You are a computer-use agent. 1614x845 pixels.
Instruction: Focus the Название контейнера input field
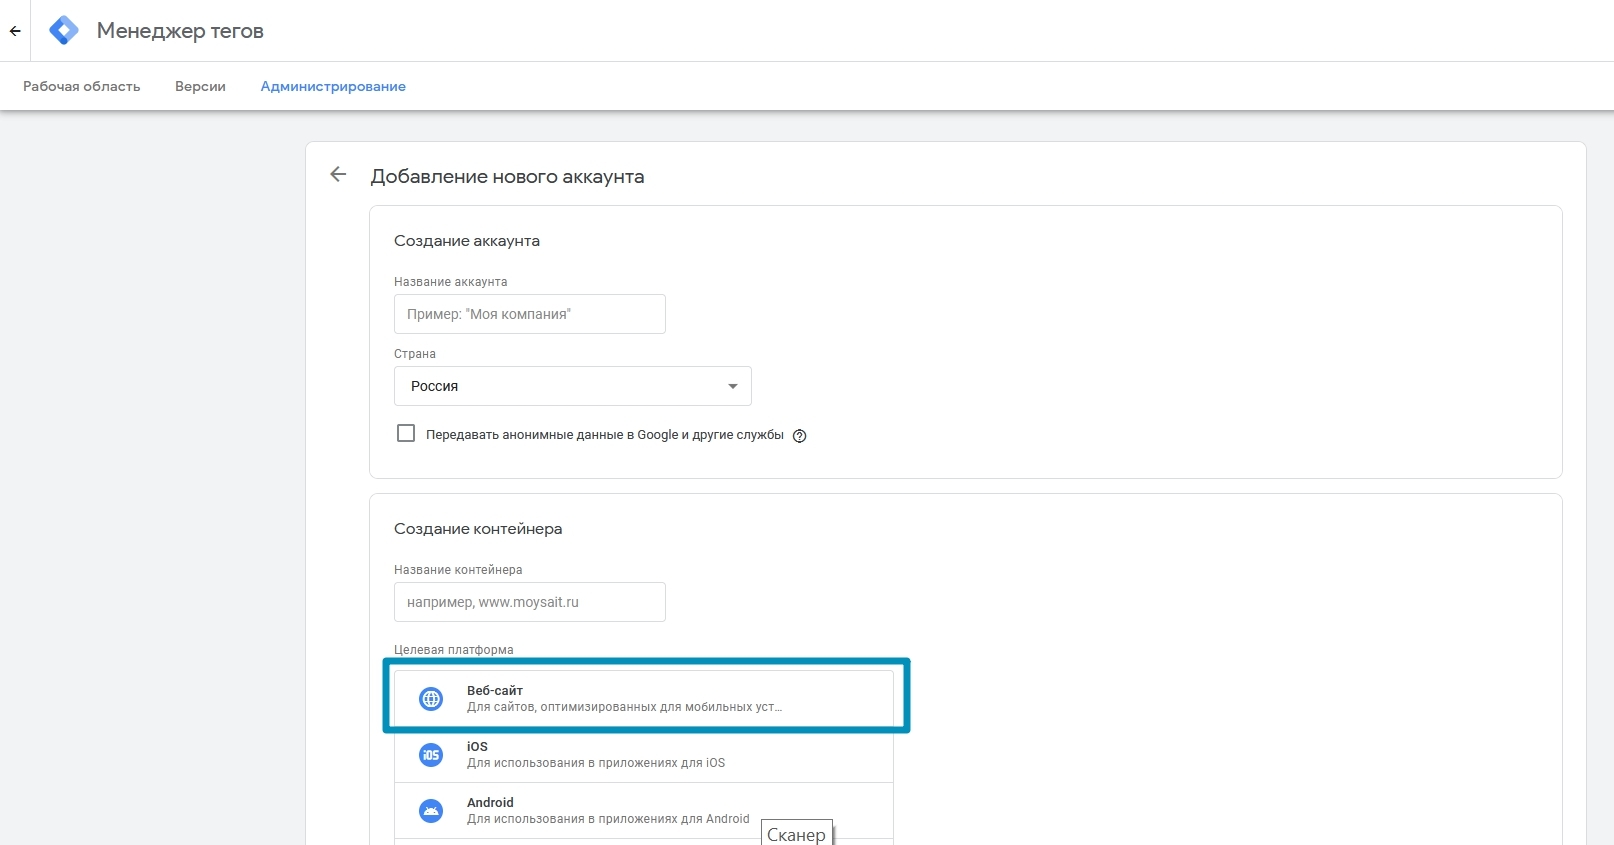point(530,602)
